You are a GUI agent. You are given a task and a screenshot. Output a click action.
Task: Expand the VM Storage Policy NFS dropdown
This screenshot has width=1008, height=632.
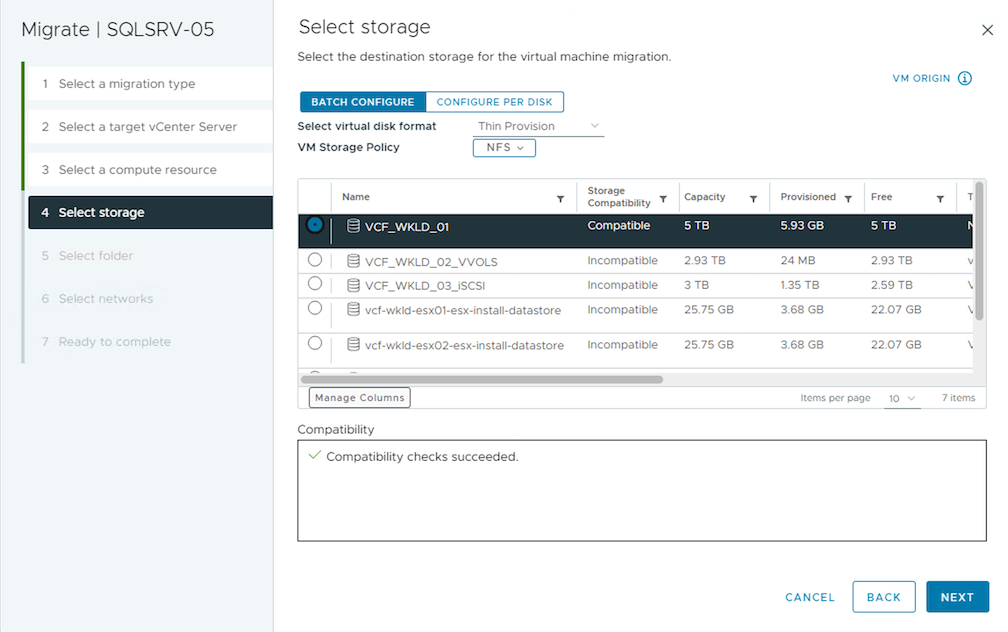[504, 148]
